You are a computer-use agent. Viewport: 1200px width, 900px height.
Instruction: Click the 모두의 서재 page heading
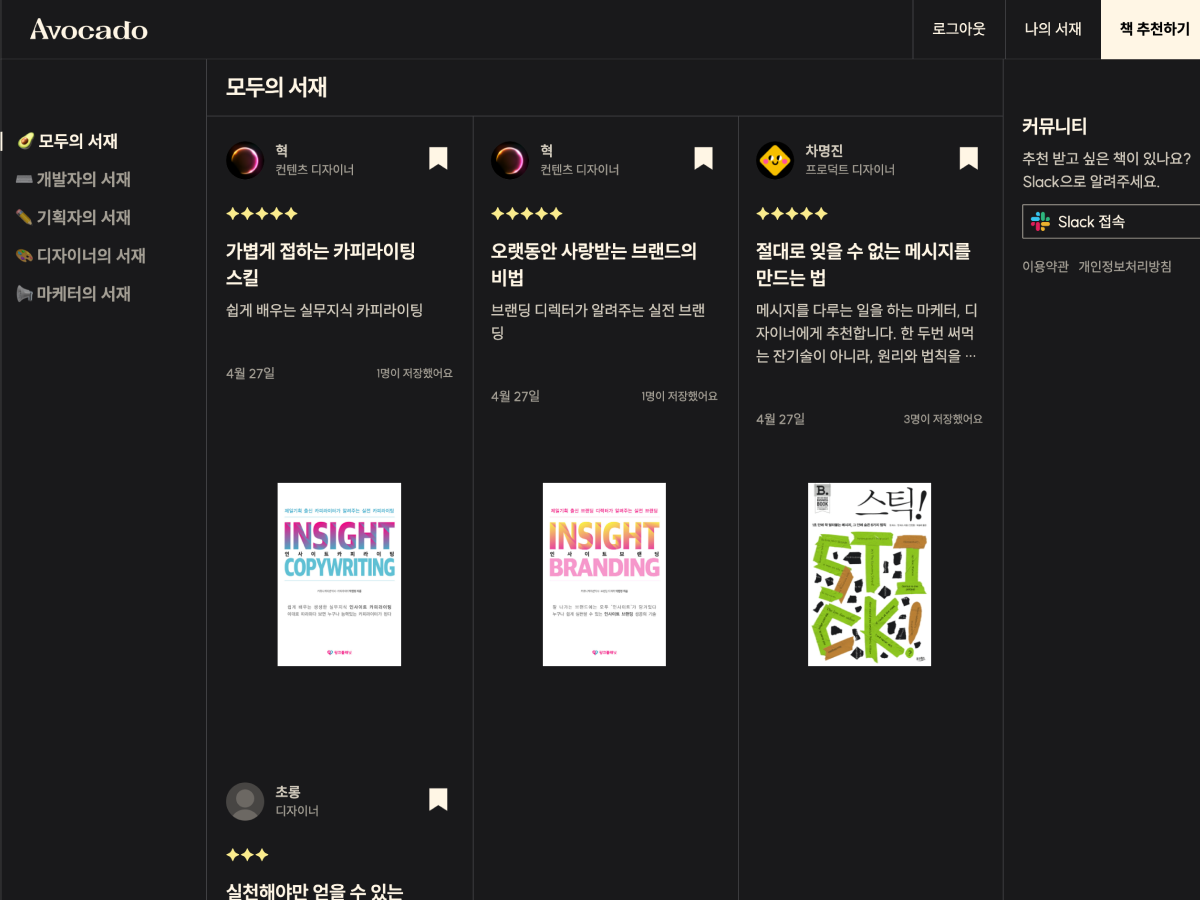[x=276, y=87]
